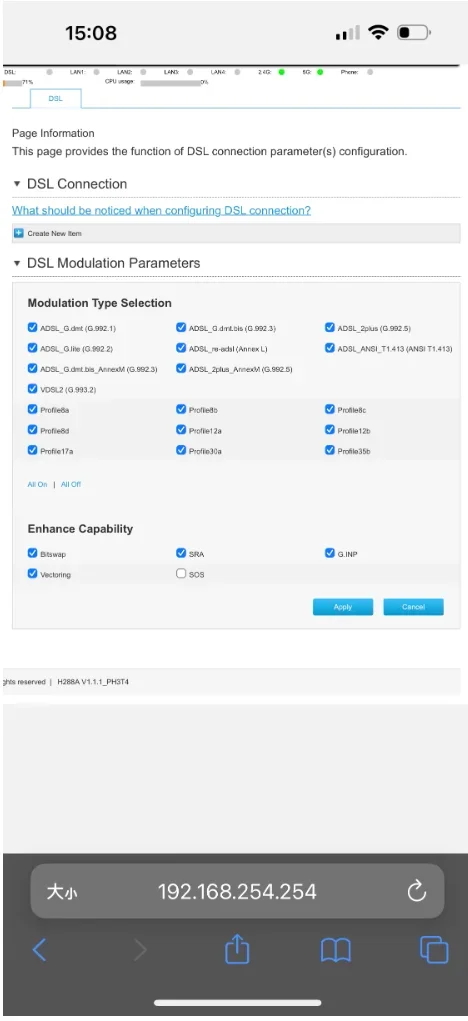
Task: Collapse the DSL Modulation Parameters section
Action: [x=18, y=264]
